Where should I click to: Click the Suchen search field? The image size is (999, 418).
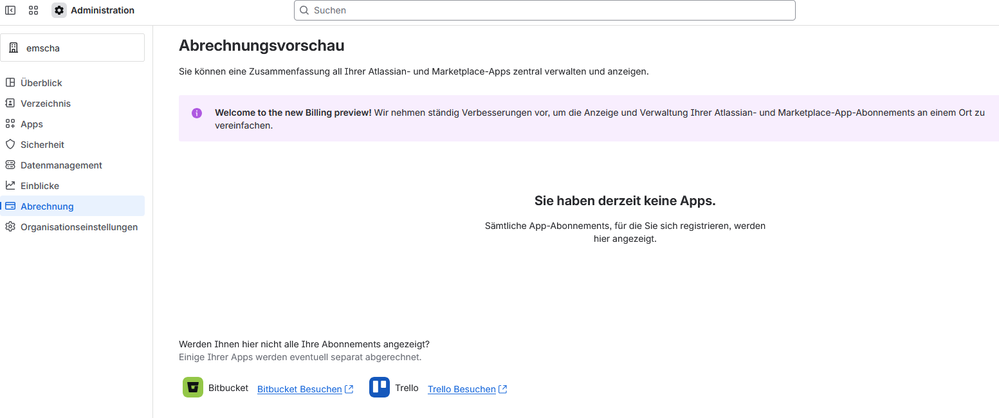click(x=545, y=10)
